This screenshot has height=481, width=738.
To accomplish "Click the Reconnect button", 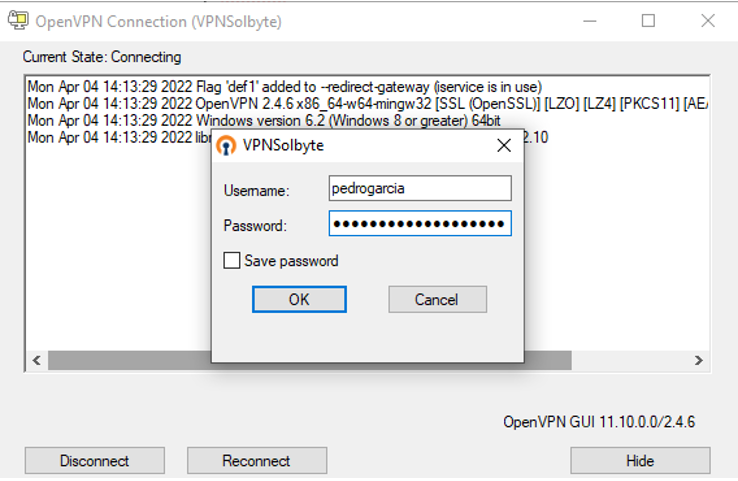I will coord(257,460).
